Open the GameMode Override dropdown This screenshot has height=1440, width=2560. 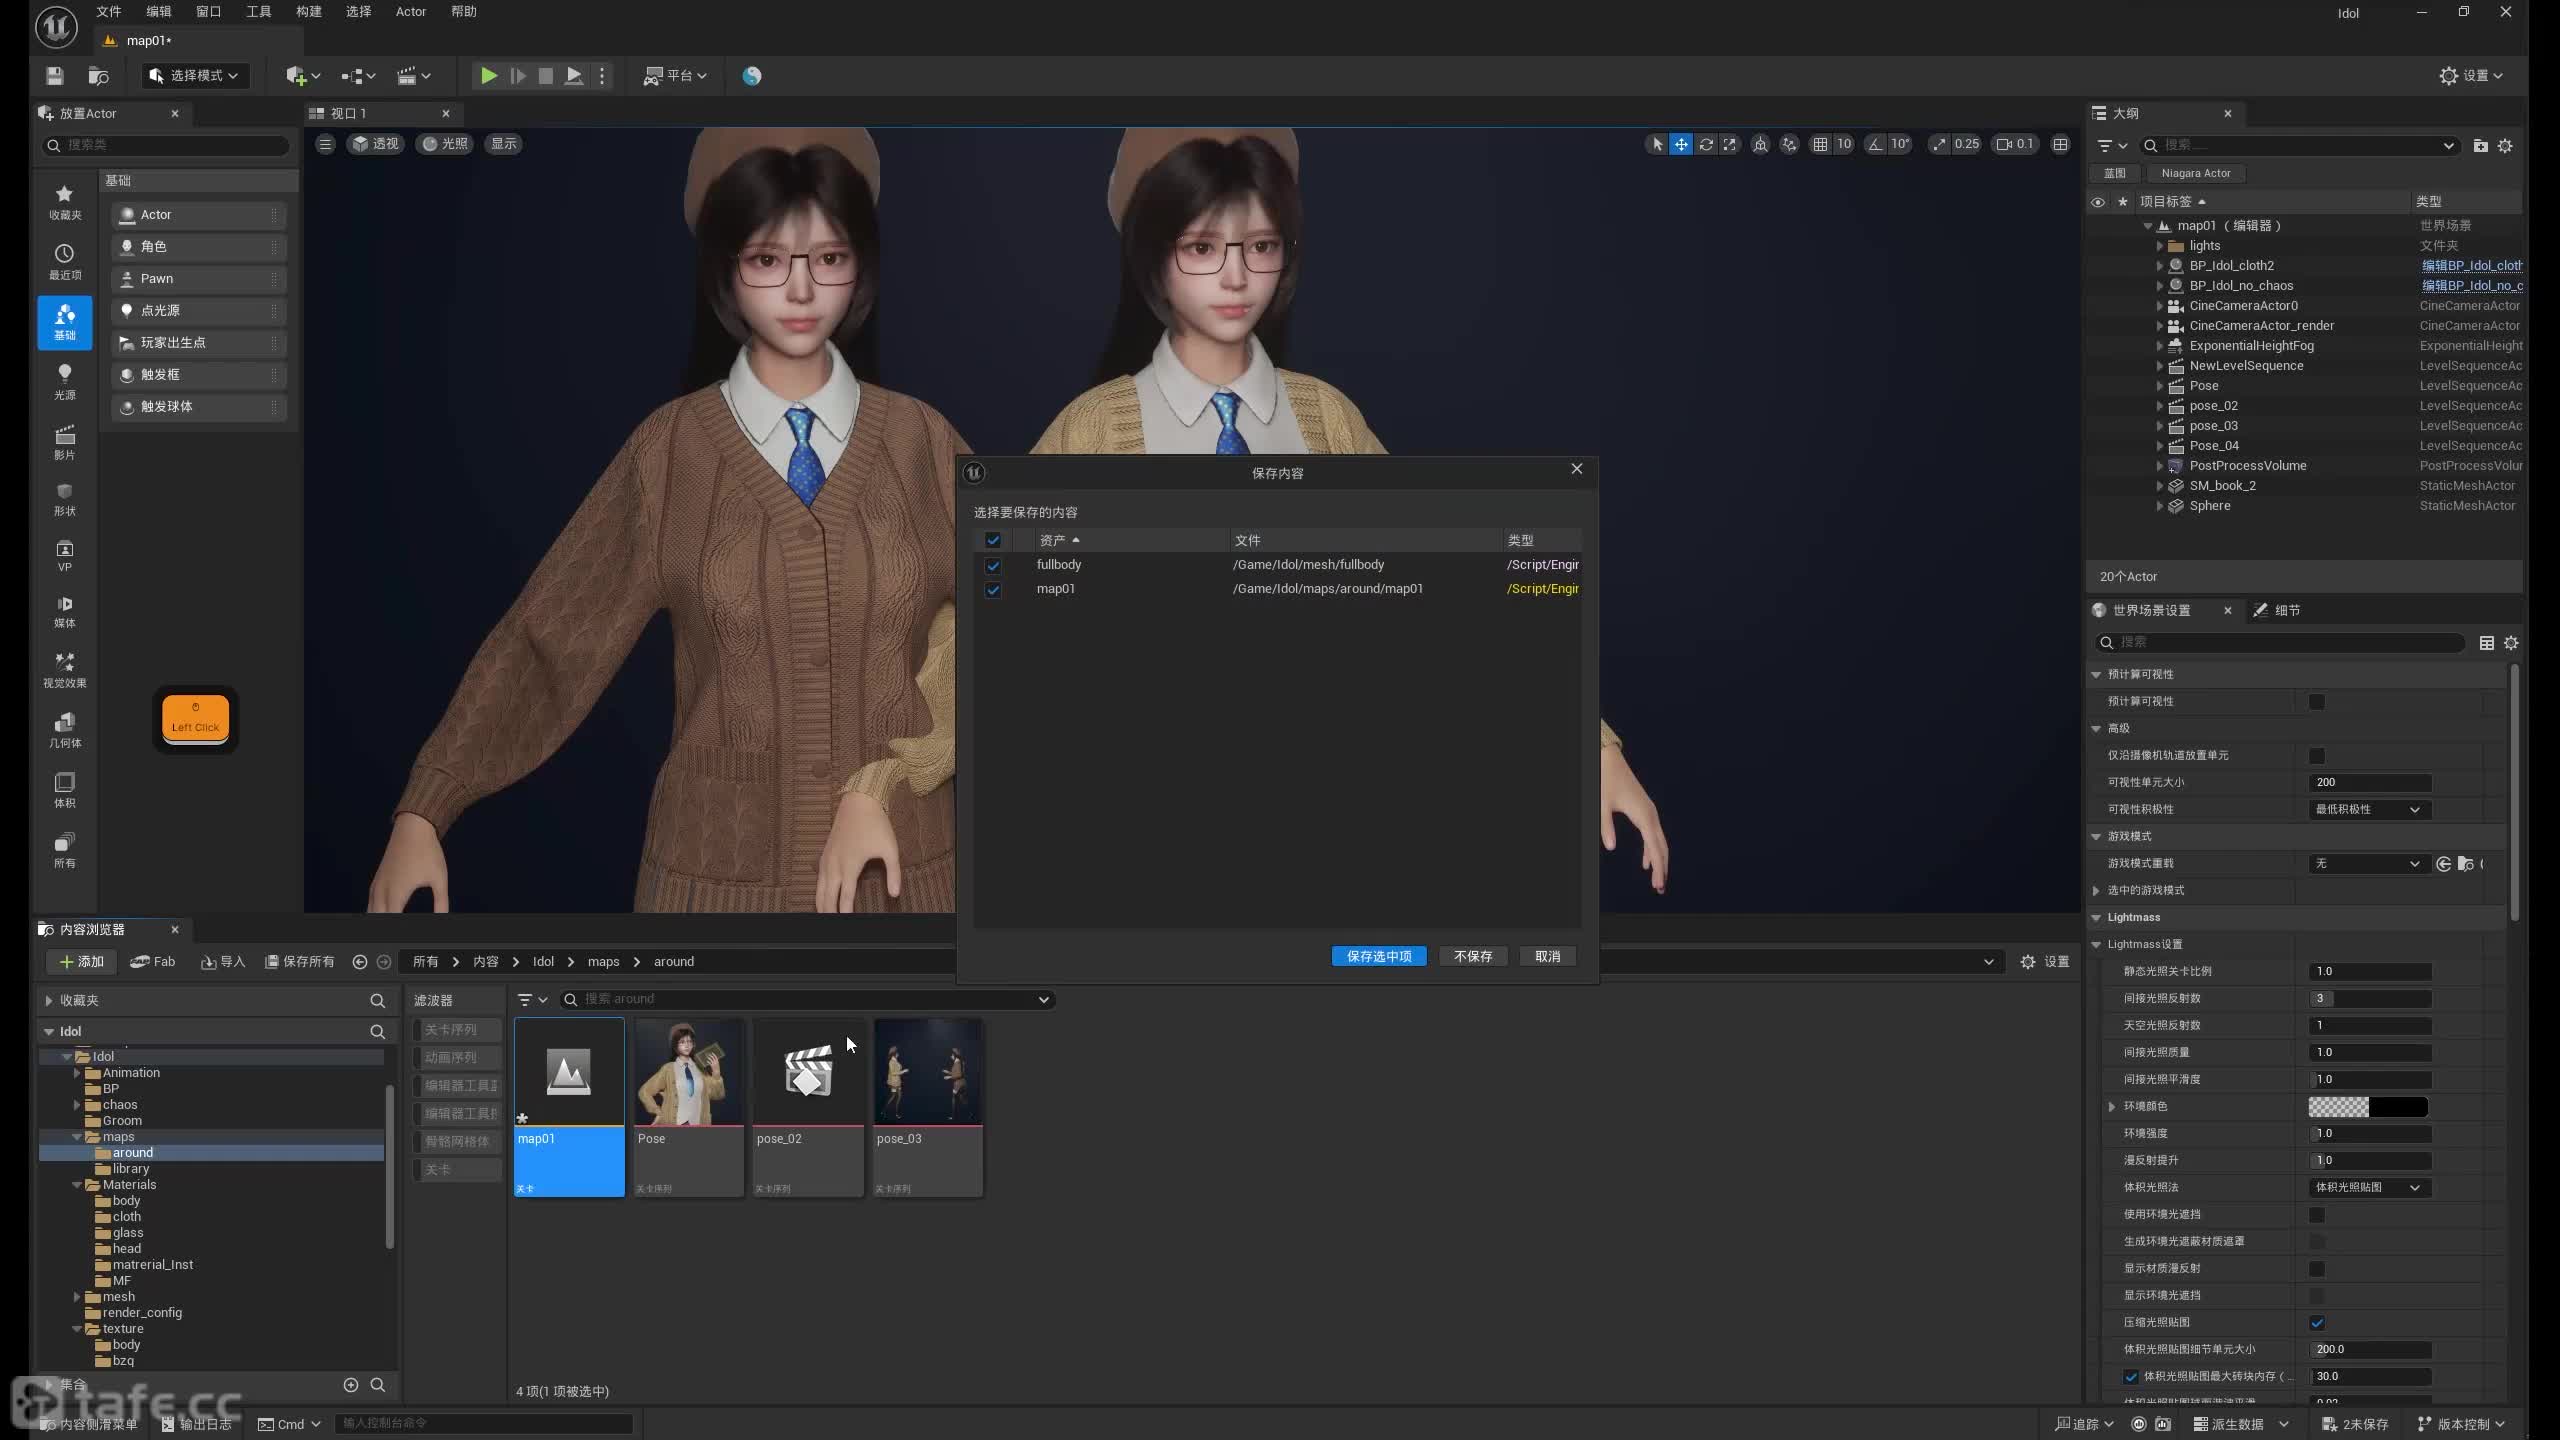coord(2370,864)
